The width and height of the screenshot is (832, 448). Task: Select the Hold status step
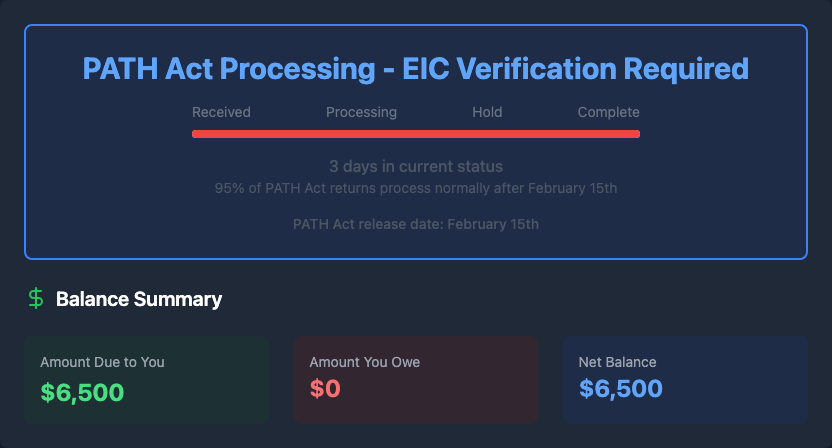(x=487, y=112)
